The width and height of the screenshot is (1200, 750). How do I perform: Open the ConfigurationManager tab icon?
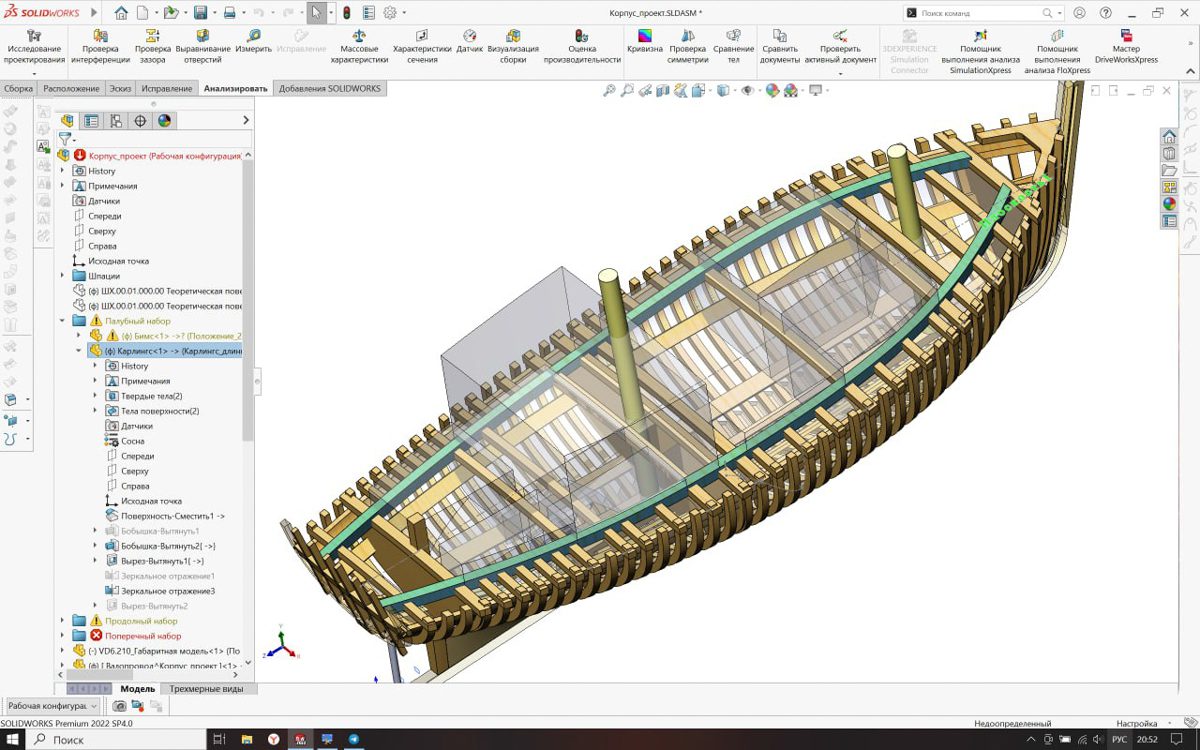click(116, 121)
